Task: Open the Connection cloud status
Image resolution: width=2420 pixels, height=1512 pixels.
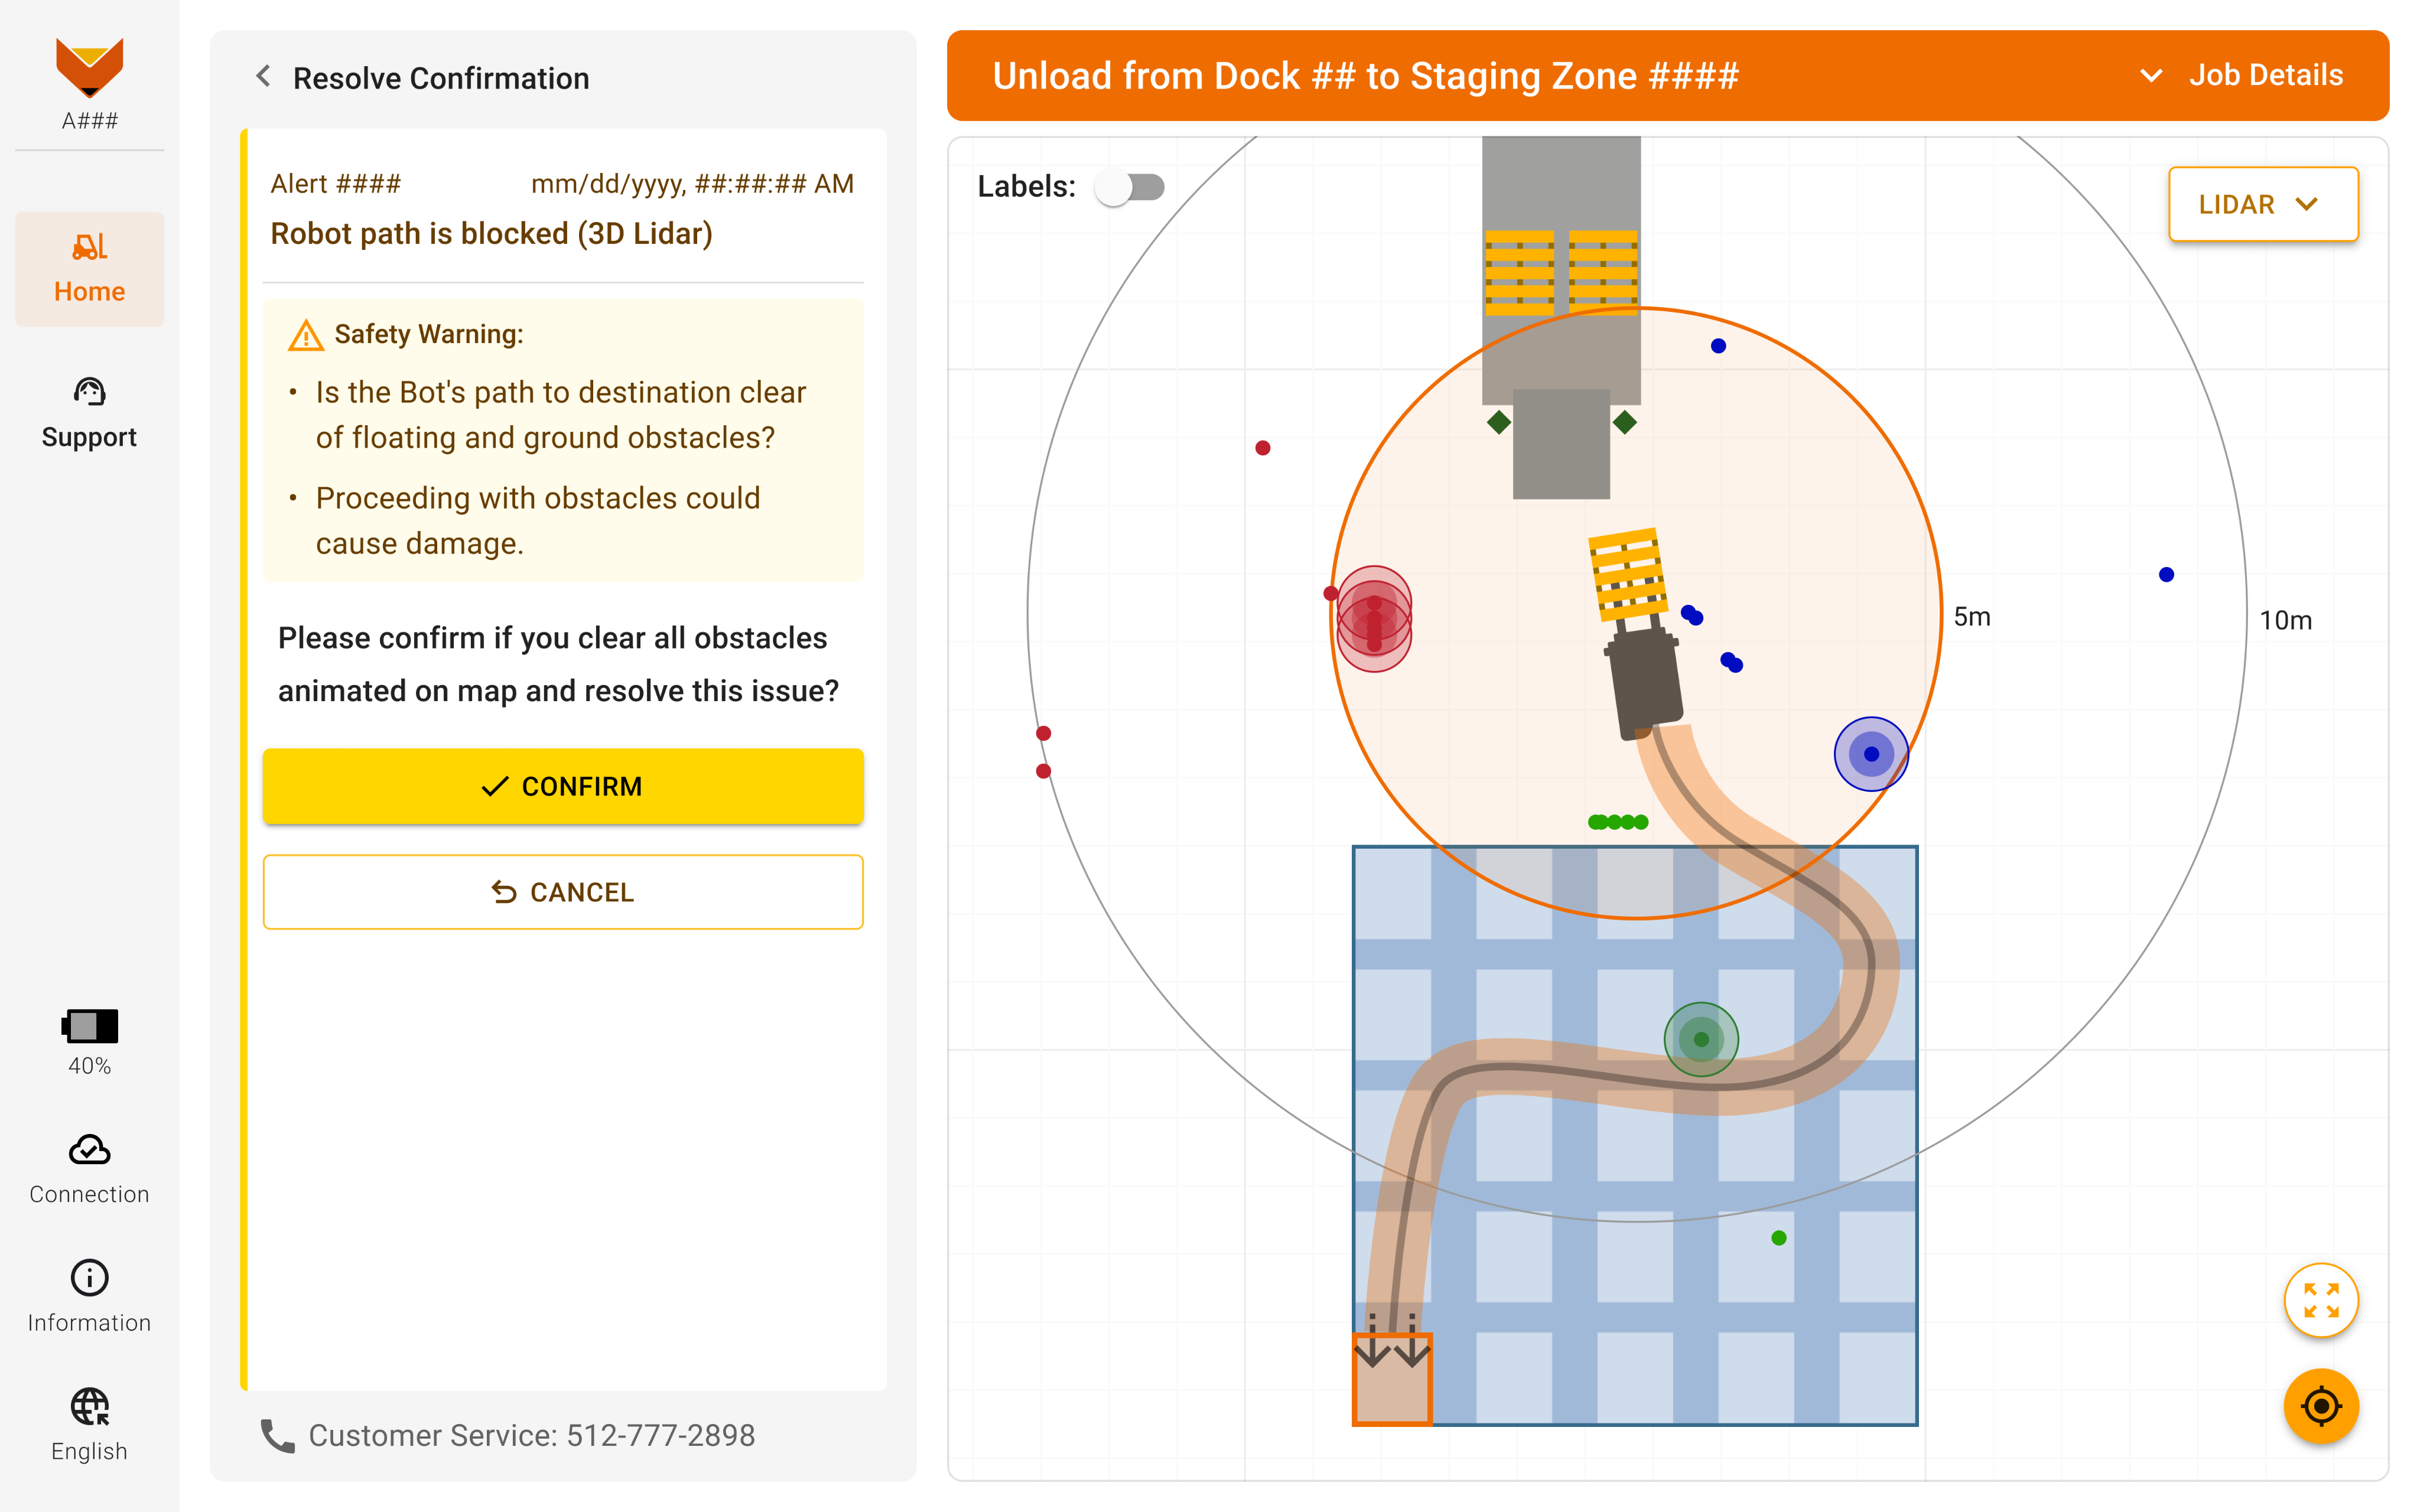Action: pyautogui.click(x=89, y=1151)
